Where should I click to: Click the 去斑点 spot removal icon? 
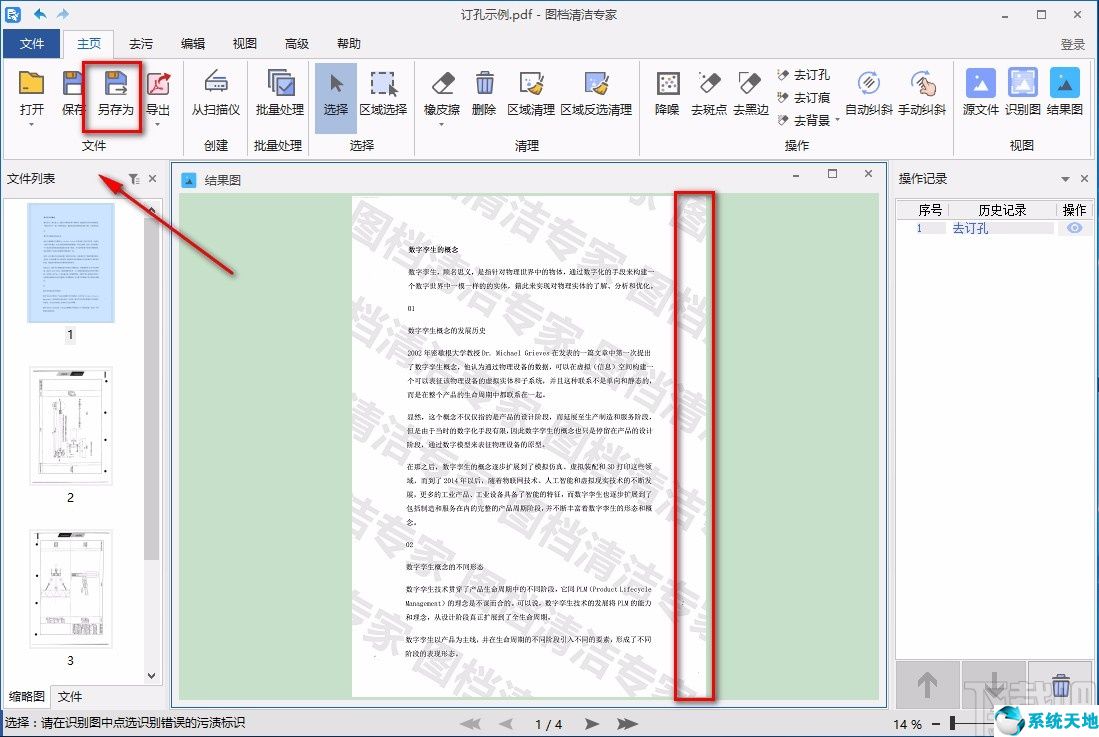coord(710,95)
